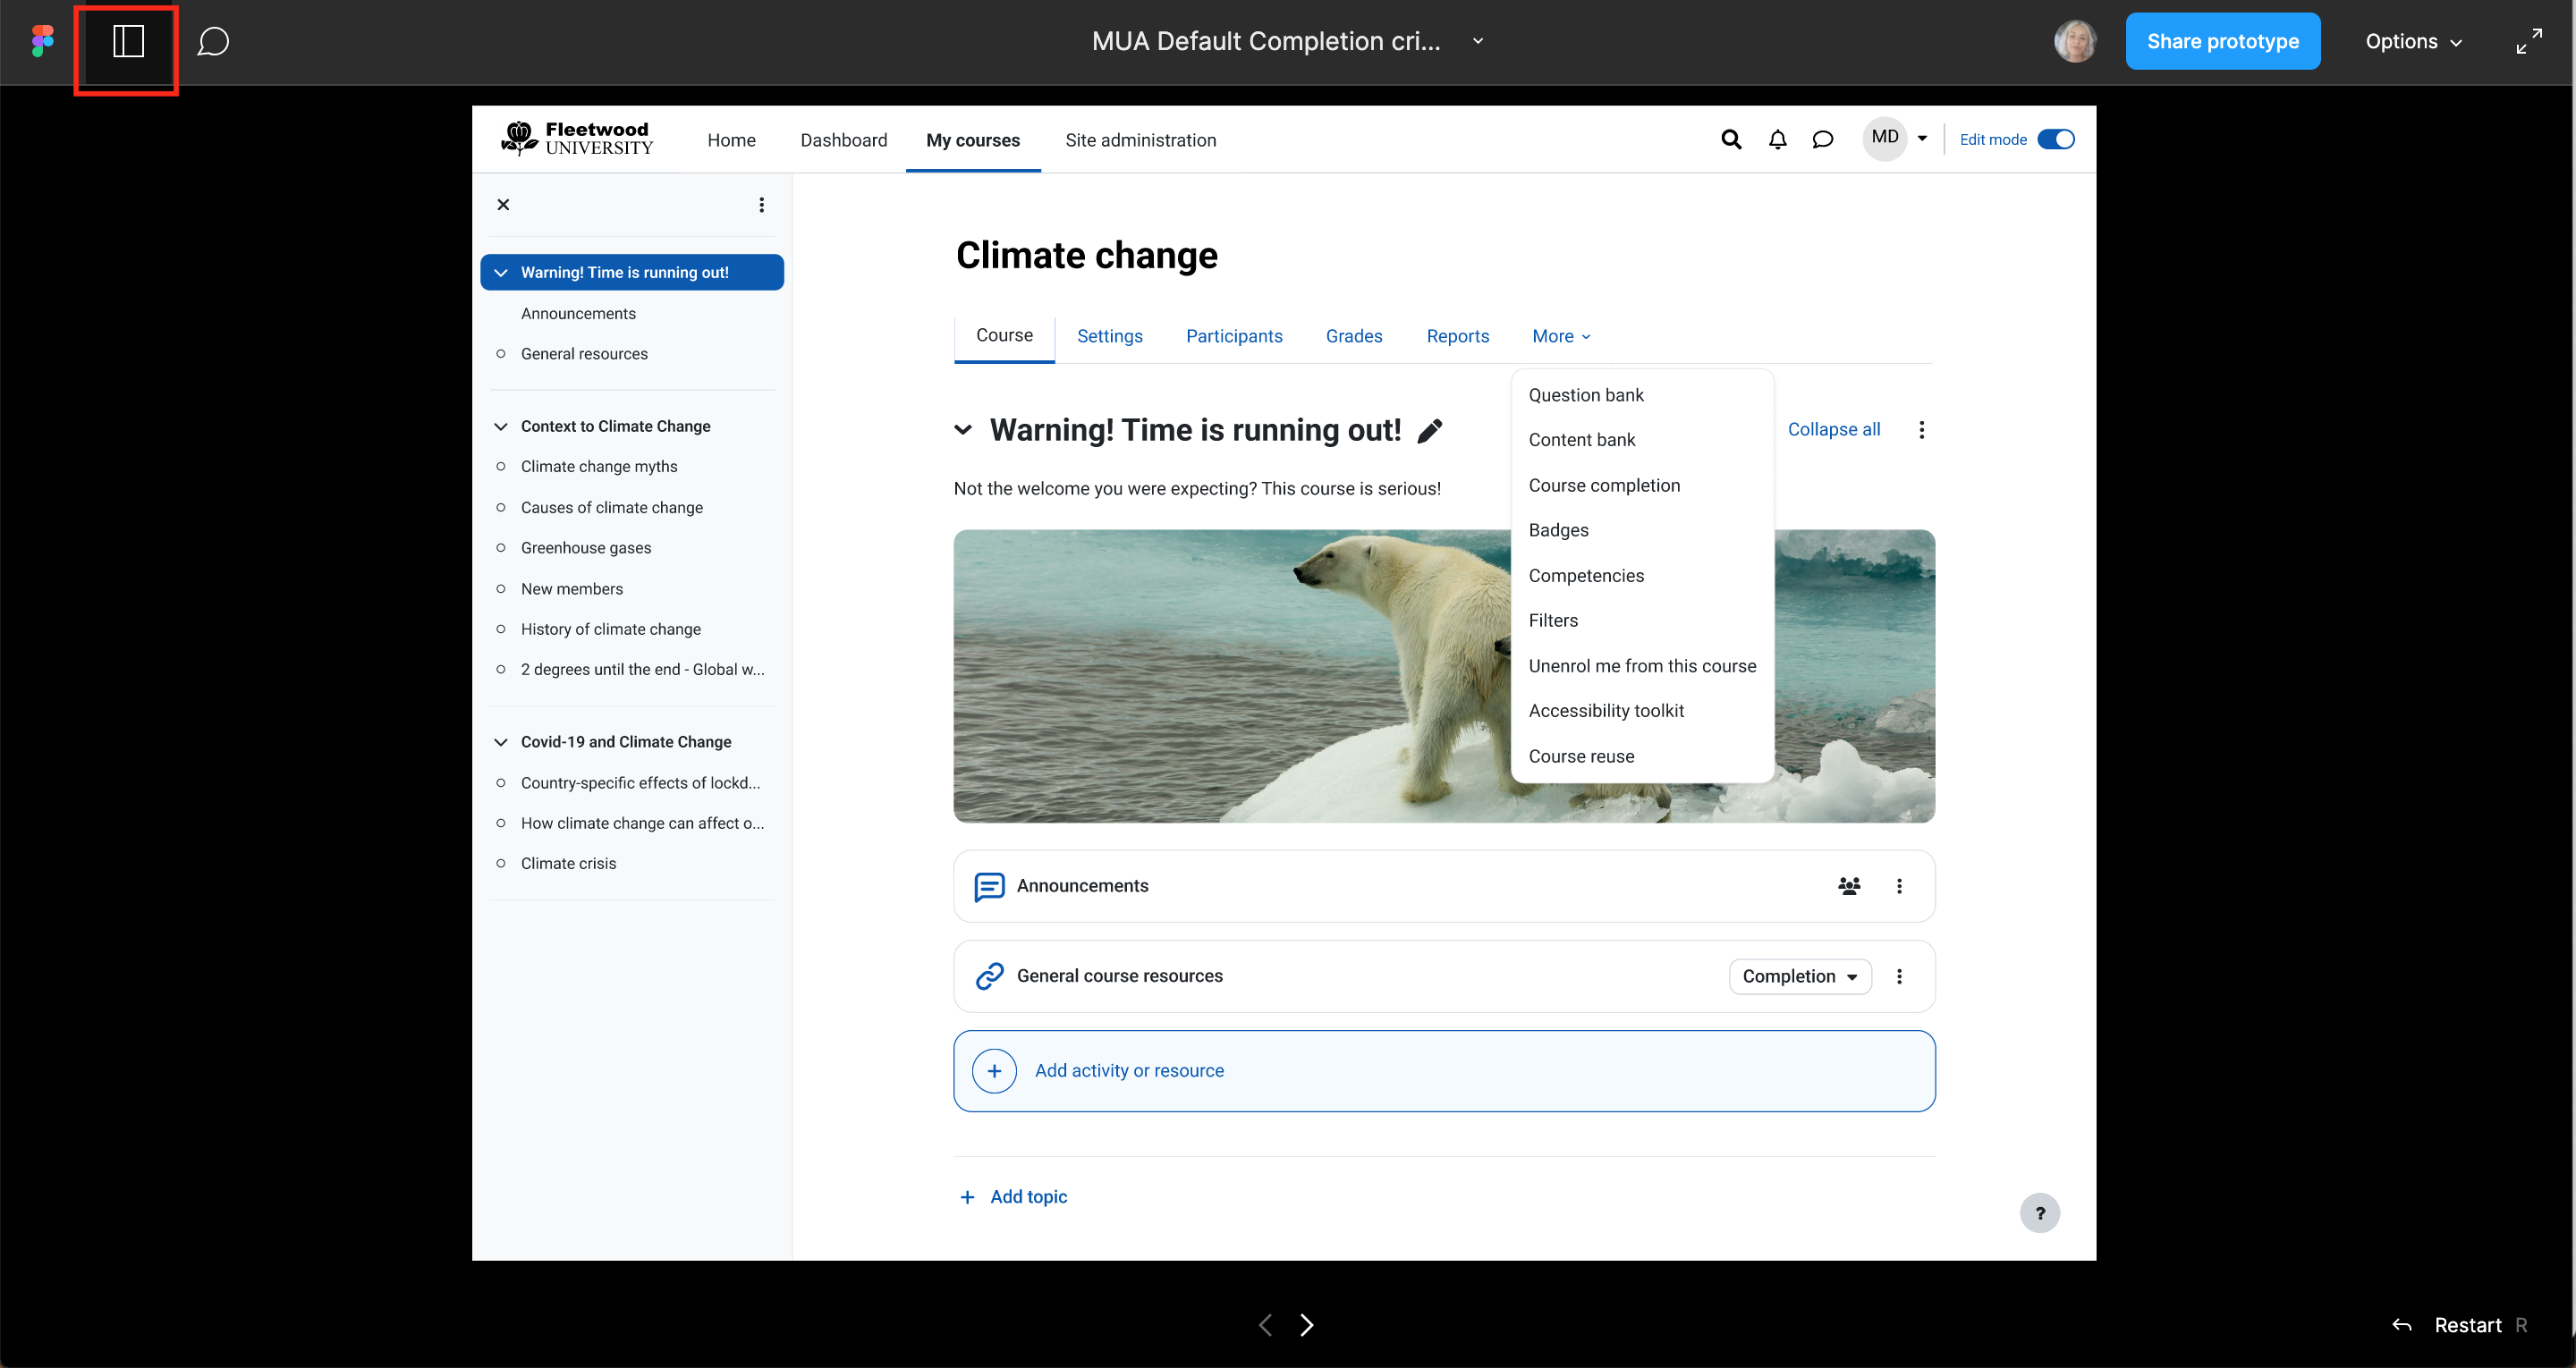The width and height of the screenshot is (2576, 1368).
Task: Collapse Warning! Time is running out in course index
Action: (501, 272)
